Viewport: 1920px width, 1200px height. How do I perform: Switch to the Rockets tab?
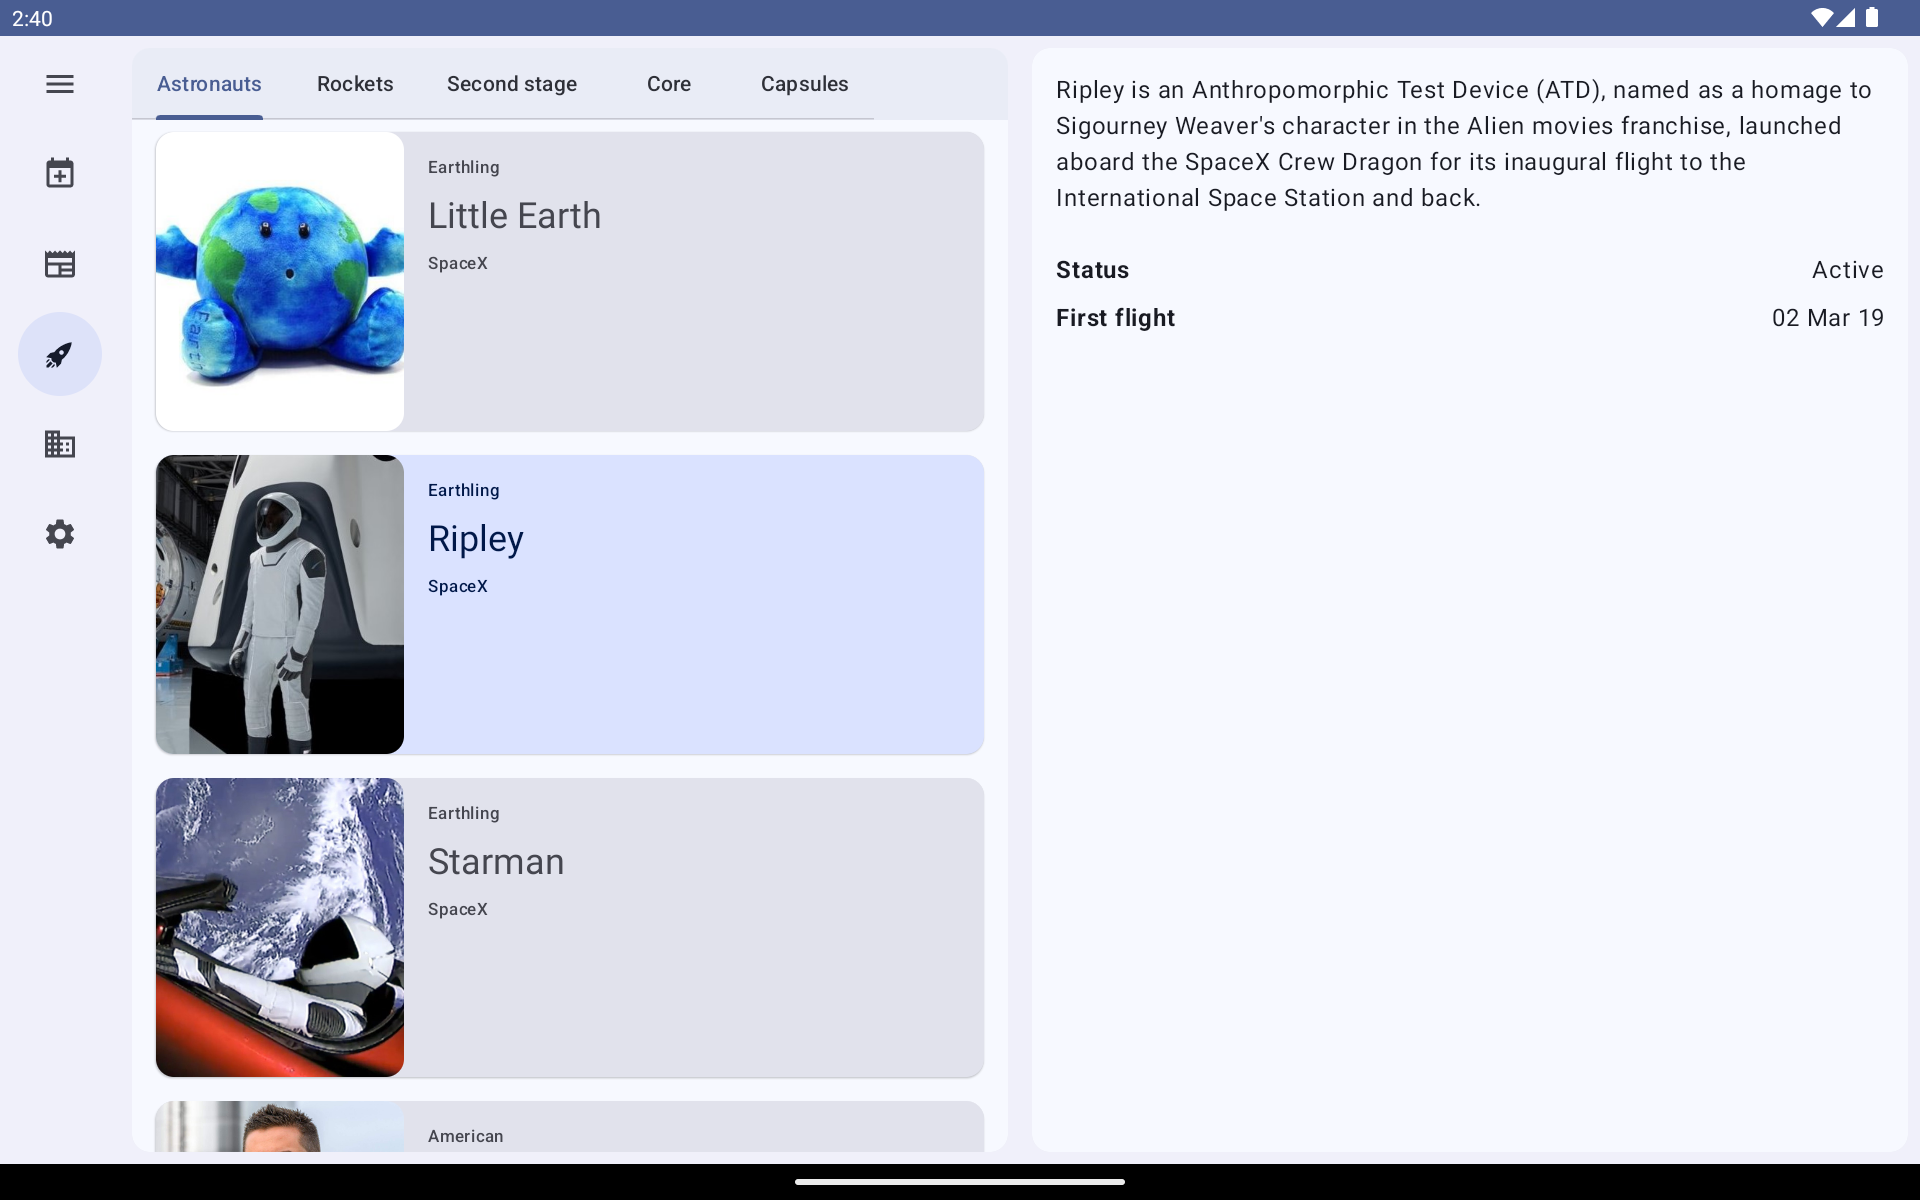click(x=355, y=84)
